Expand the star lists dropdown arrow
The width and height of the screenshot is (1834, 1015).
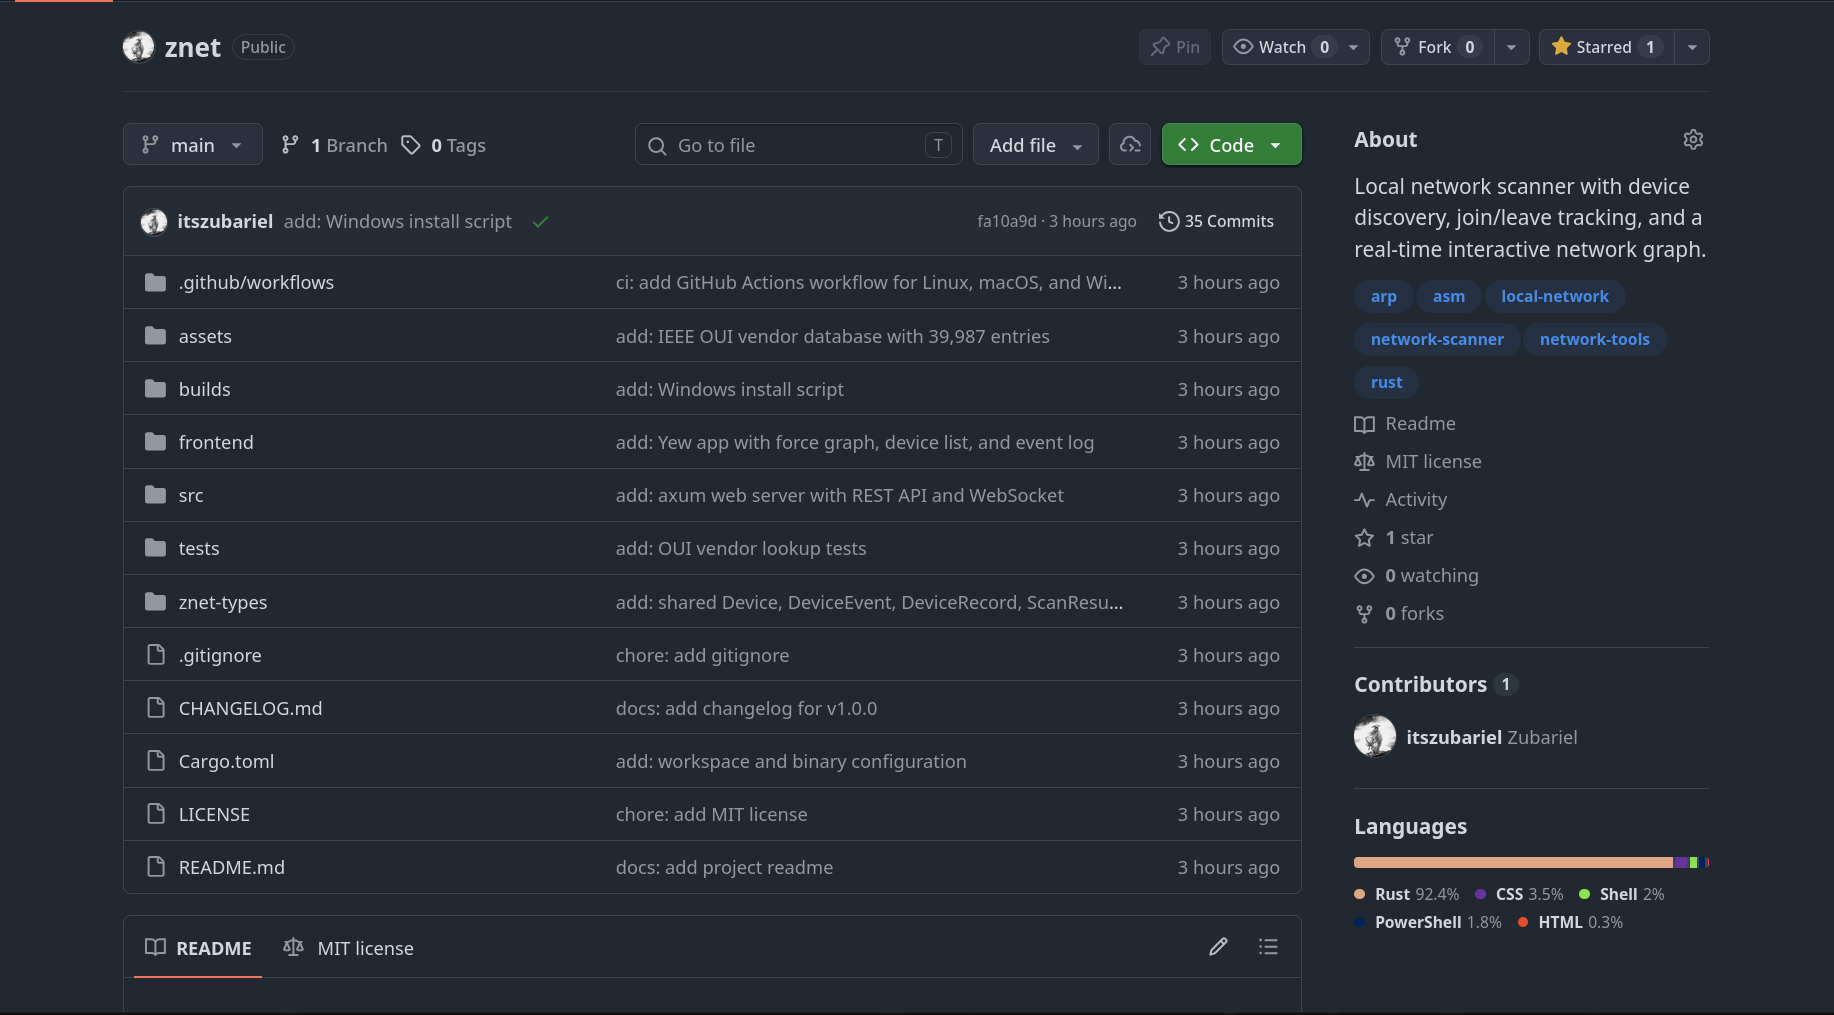pyautogui.click(x=1692, y=47)
